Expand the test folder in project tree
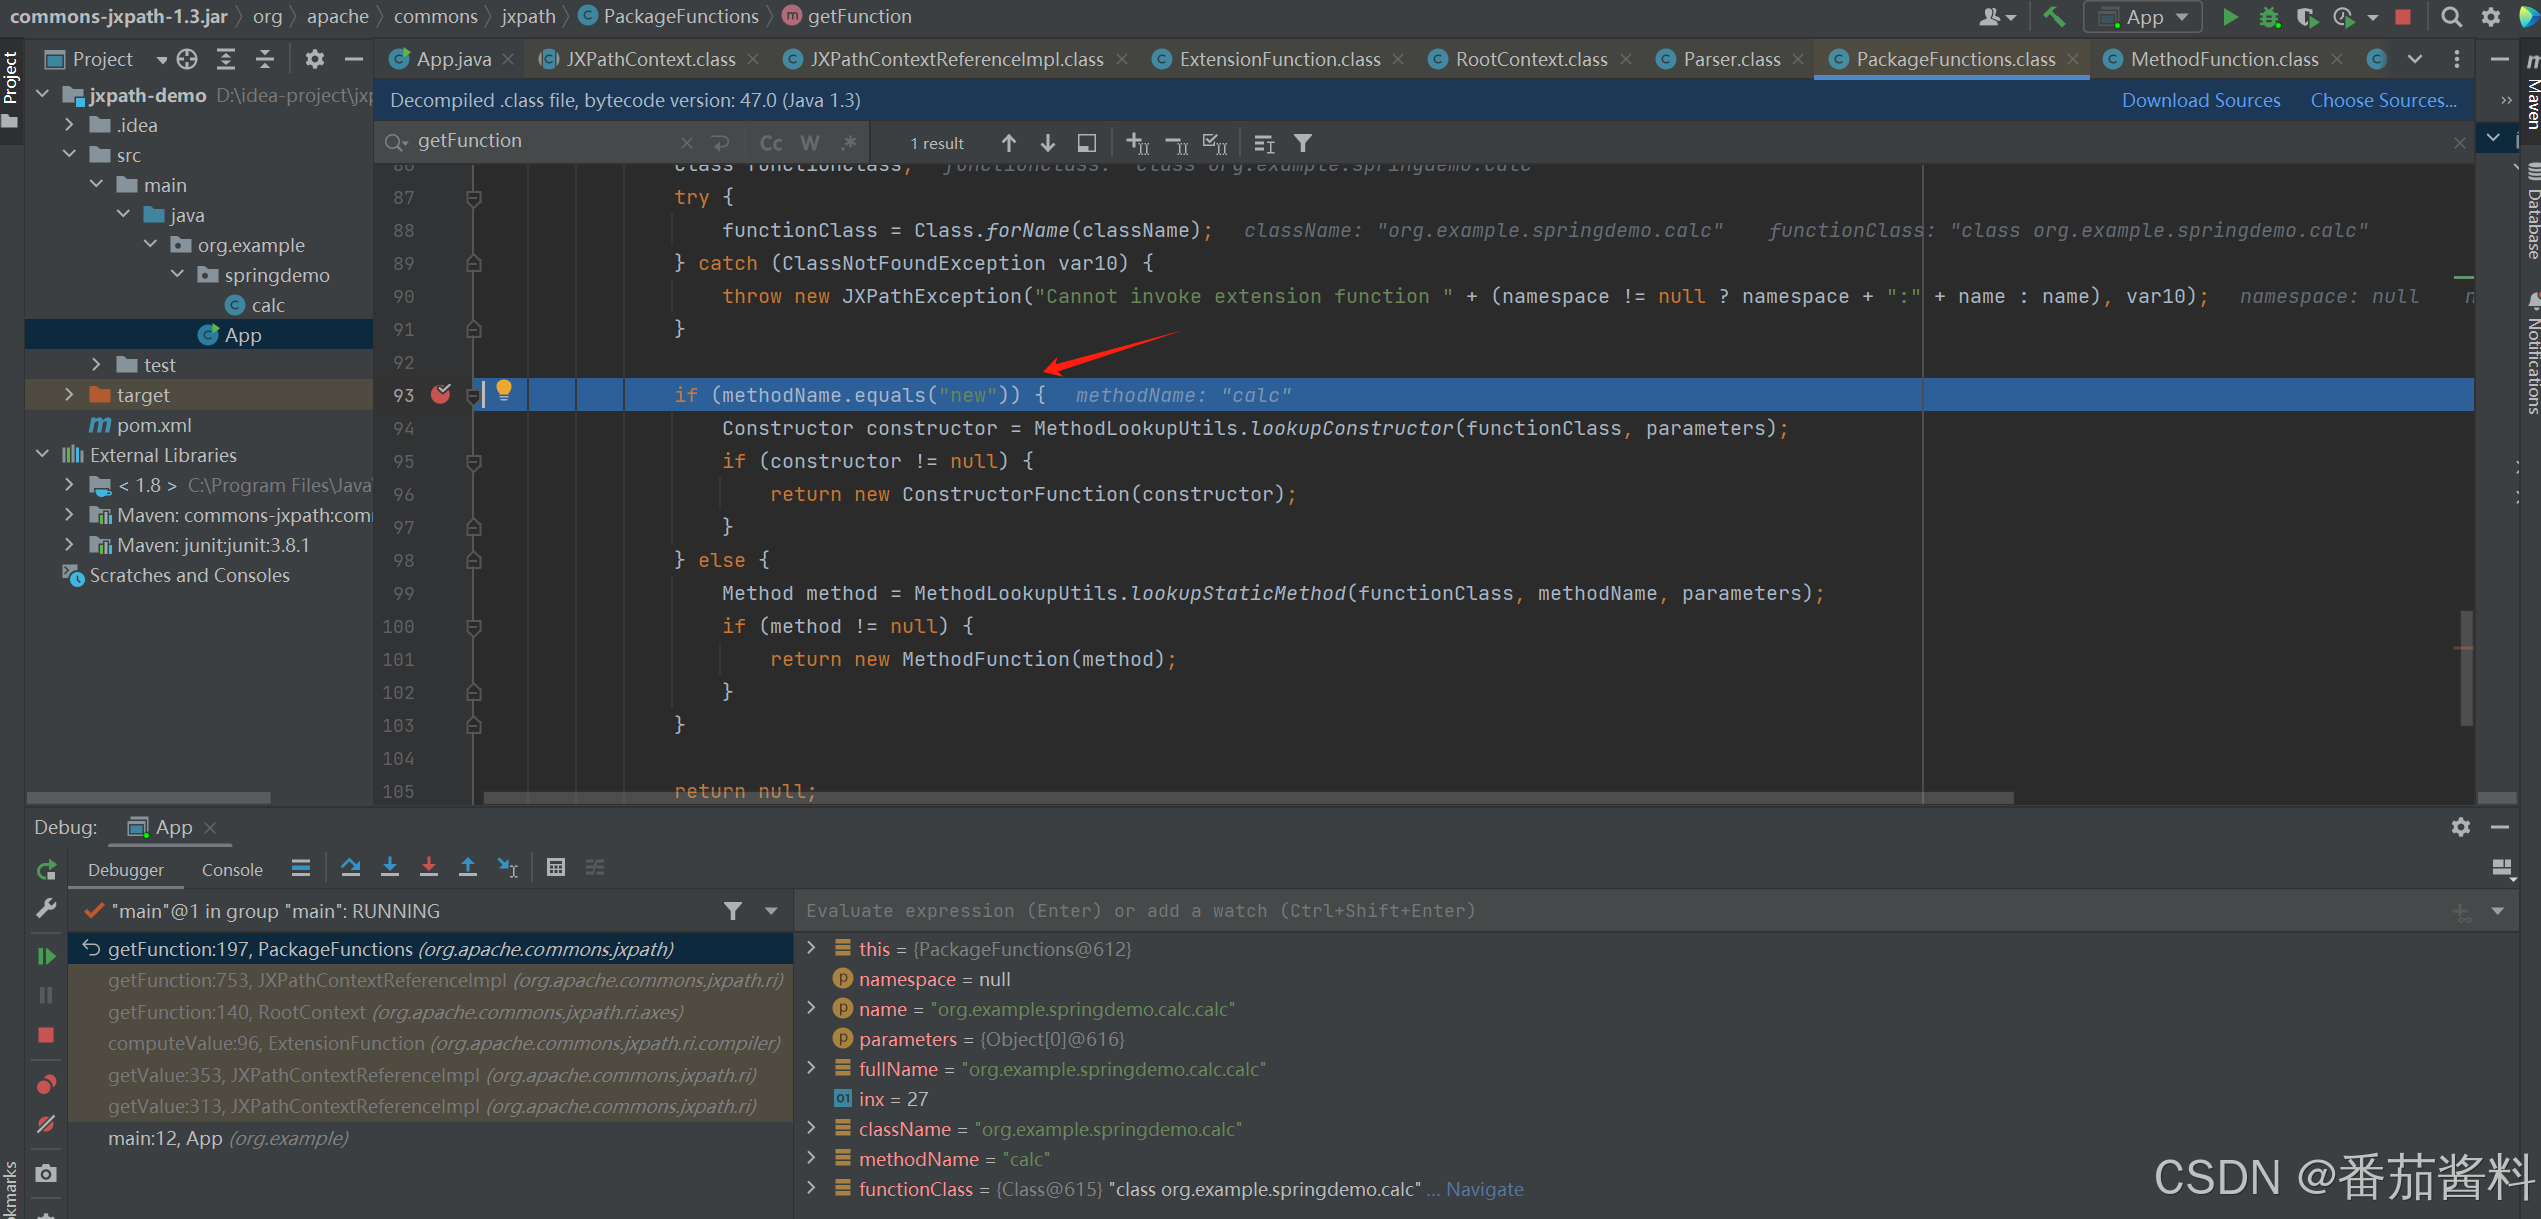 tap(96, 365)
